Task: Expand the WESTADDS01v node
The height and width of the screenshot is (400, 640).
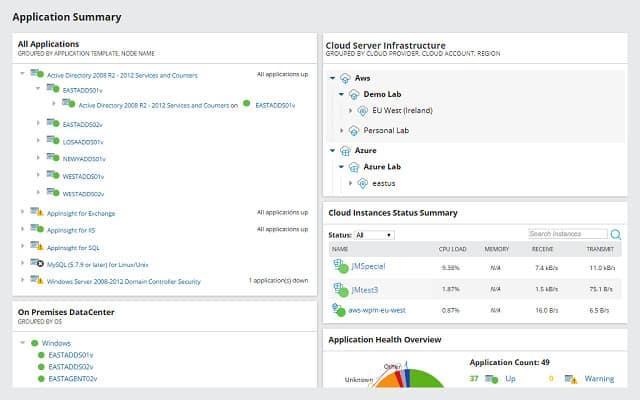Action: pyautogui.click(x=38, y=175)
